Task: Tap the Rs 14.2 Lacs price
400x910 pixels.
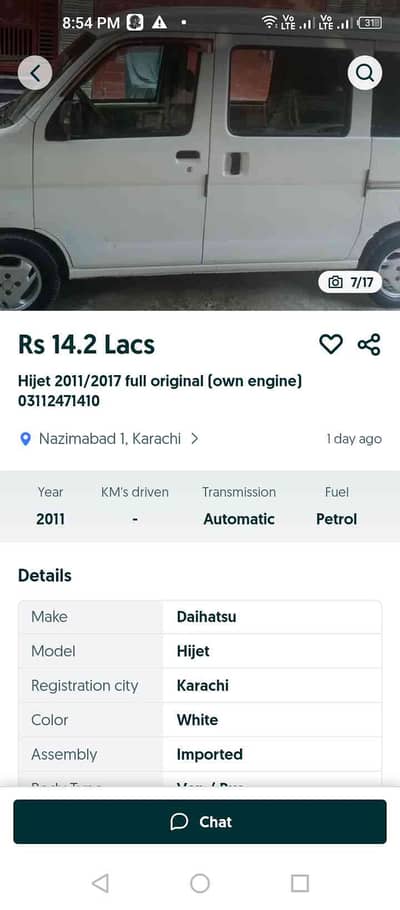Action: tap(87, 345)
